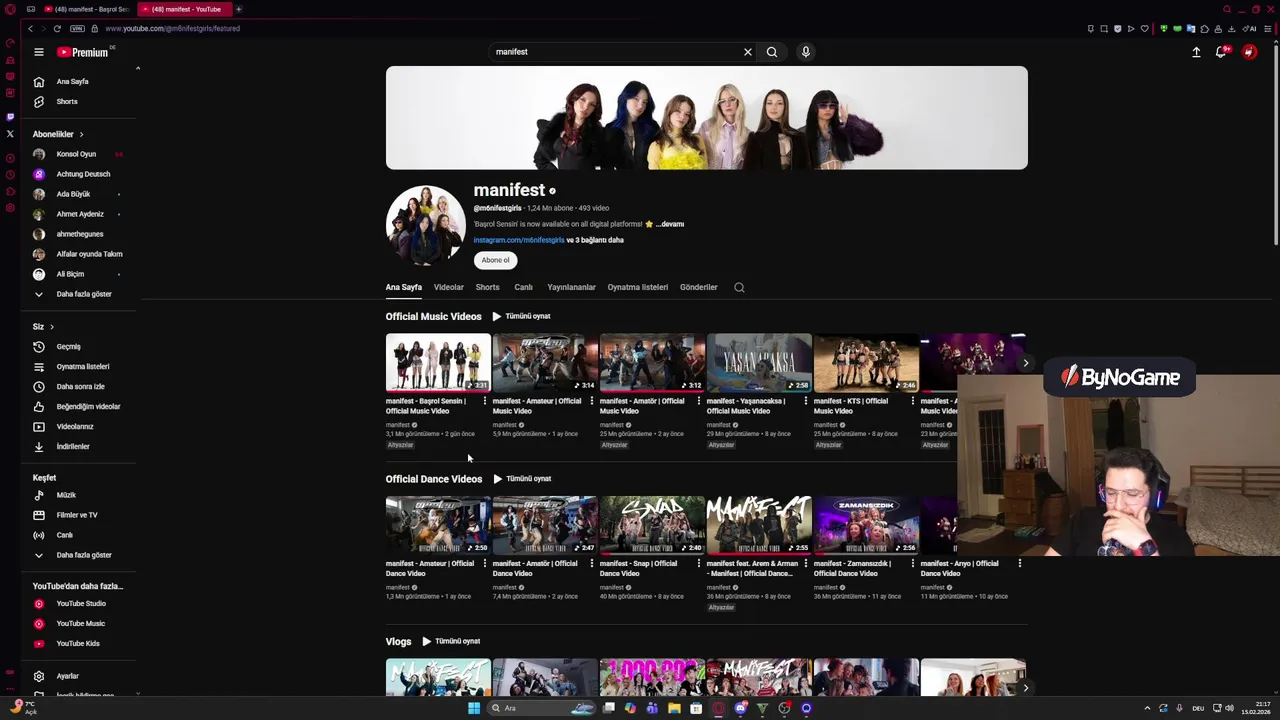
Task: Expand the Siz section chevron
Action: pos(51,327)
